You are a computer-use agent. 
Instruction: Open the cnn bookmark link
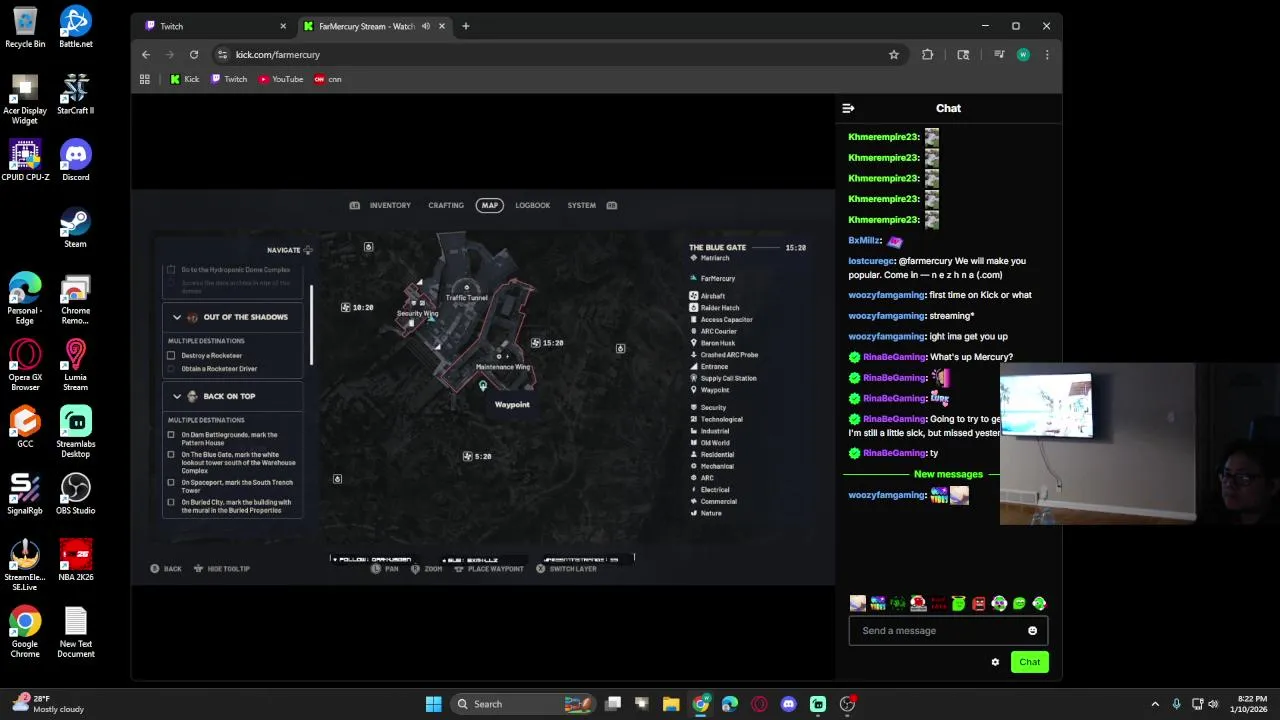point(328,79)
